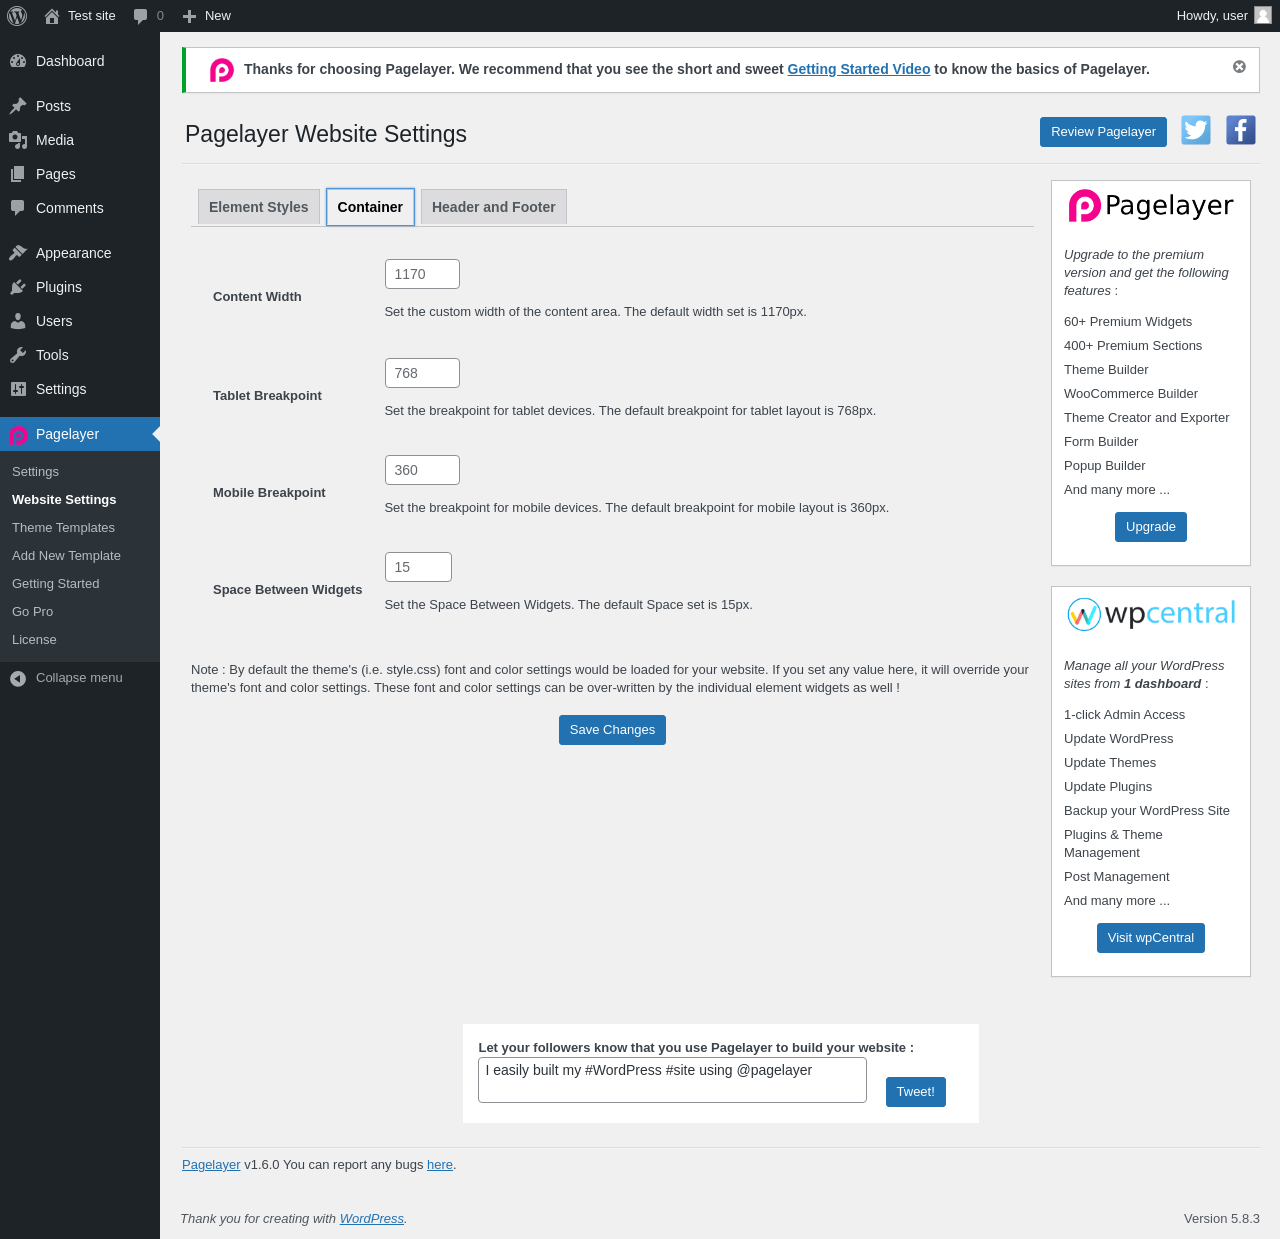Viewport: 1280px width, 1239px height.
Task: Open the Header and Footer tab
Action: 494,207
